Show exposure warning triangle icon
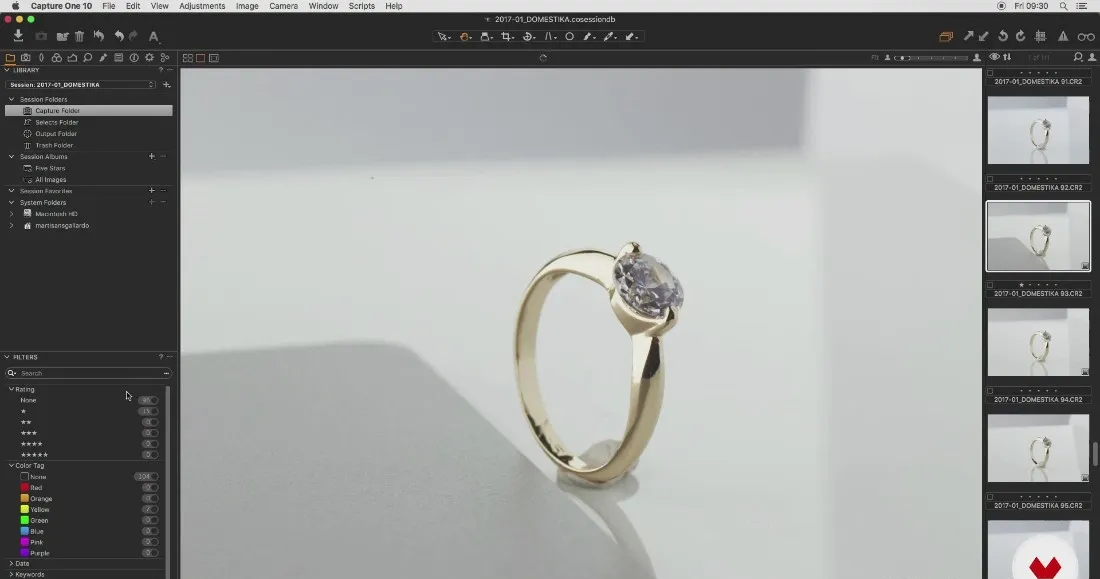 point(1064,36)
